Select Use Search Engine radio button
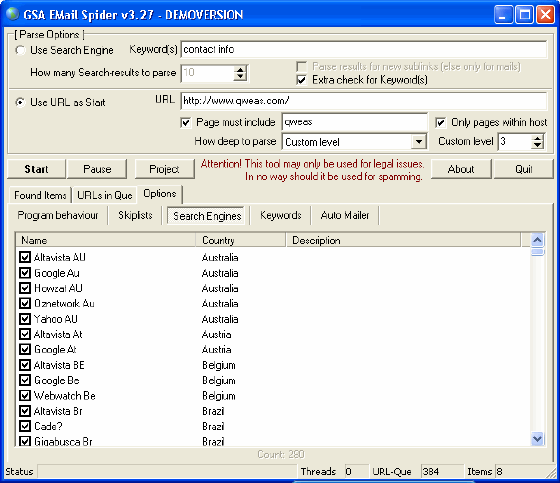The height and width of the screenshot is (483, 560). (x=20, y=50)
